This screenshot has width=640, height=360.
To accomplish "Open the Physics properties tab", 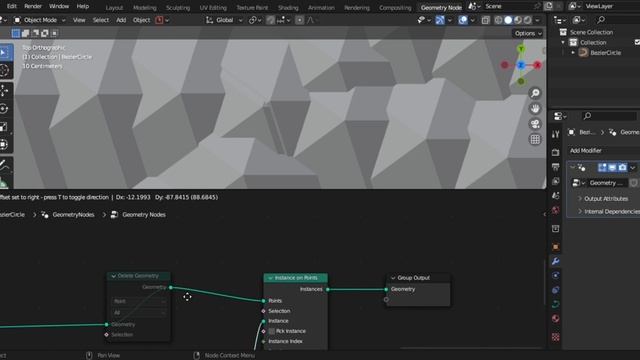I will [x=556, y=276].
